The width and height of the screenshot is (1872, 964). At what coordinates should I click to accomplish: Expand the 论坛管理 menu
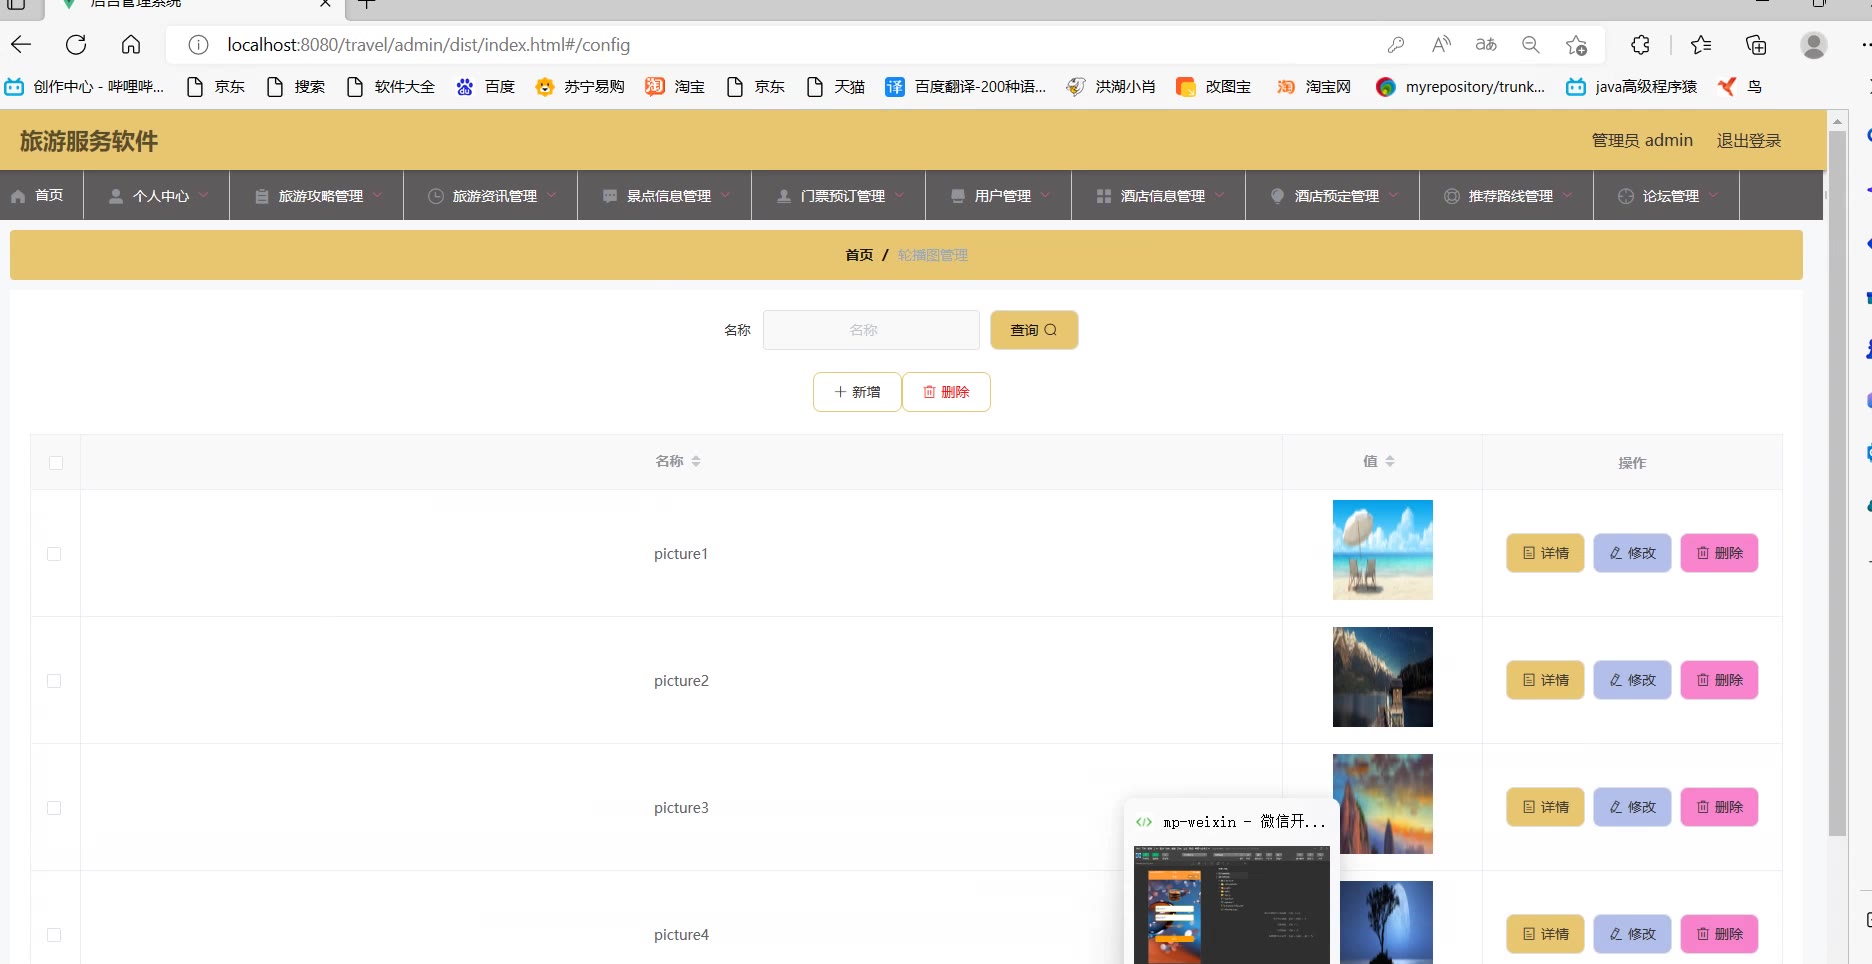pos(1667,196)
